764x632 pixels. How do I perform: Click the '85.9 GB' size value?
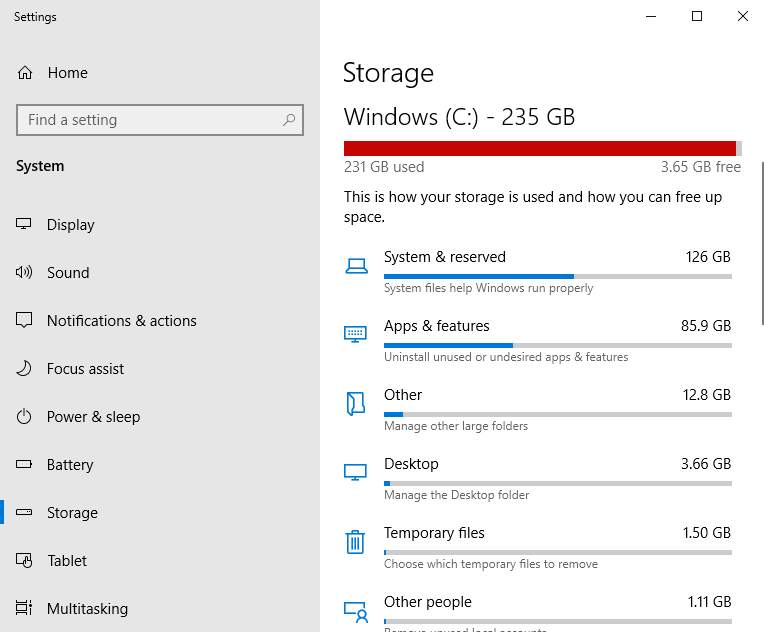click(706, 326)
